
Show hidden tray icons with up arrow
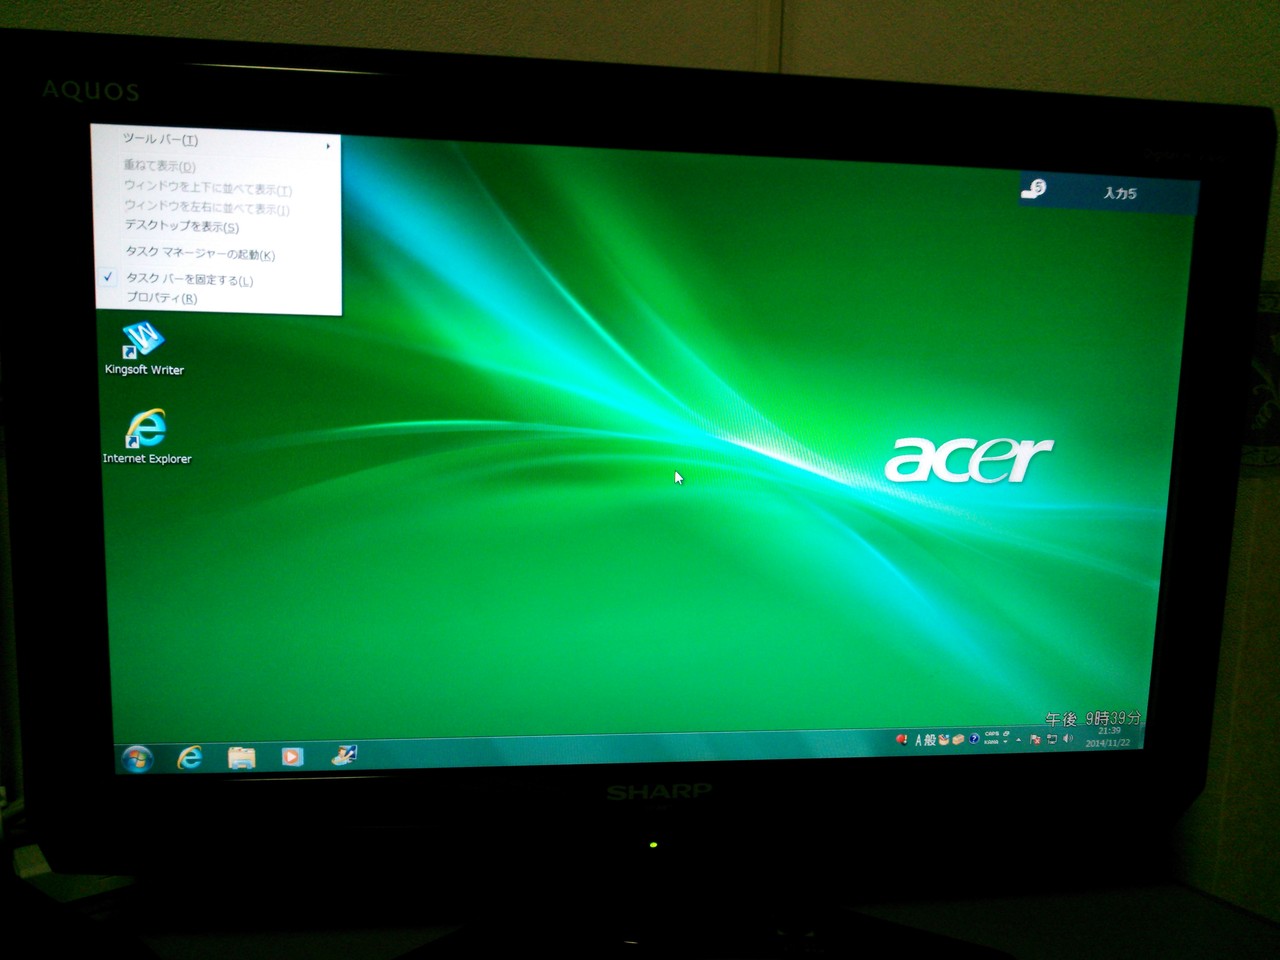[x=1018, y=740]
